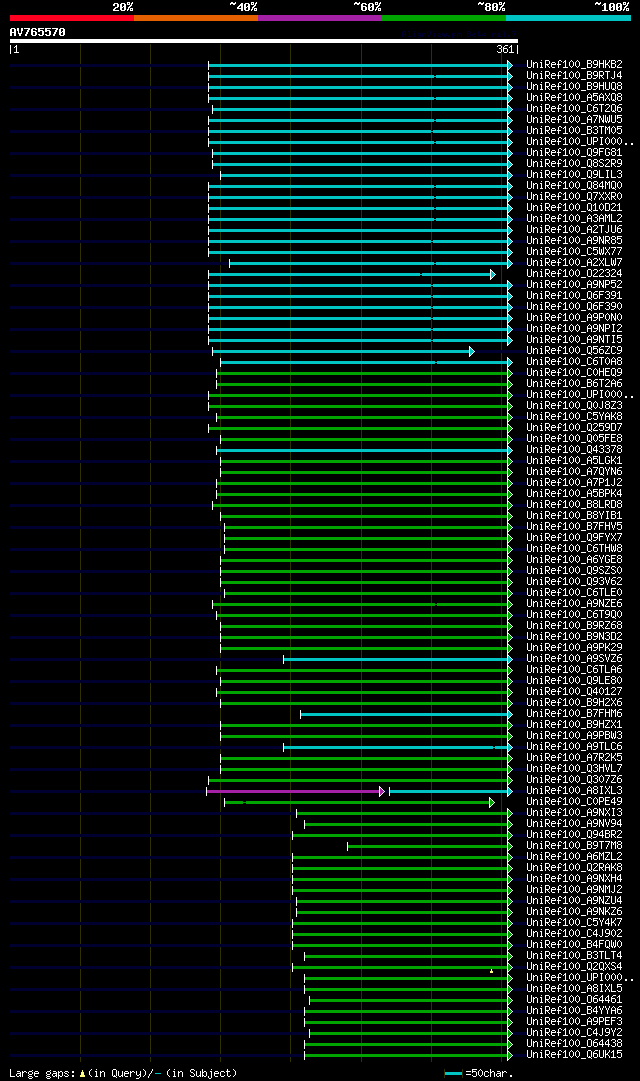Click the orange ~40% identity legend segment
This screenshot has width=640, height=1081.
pos(196,18)
